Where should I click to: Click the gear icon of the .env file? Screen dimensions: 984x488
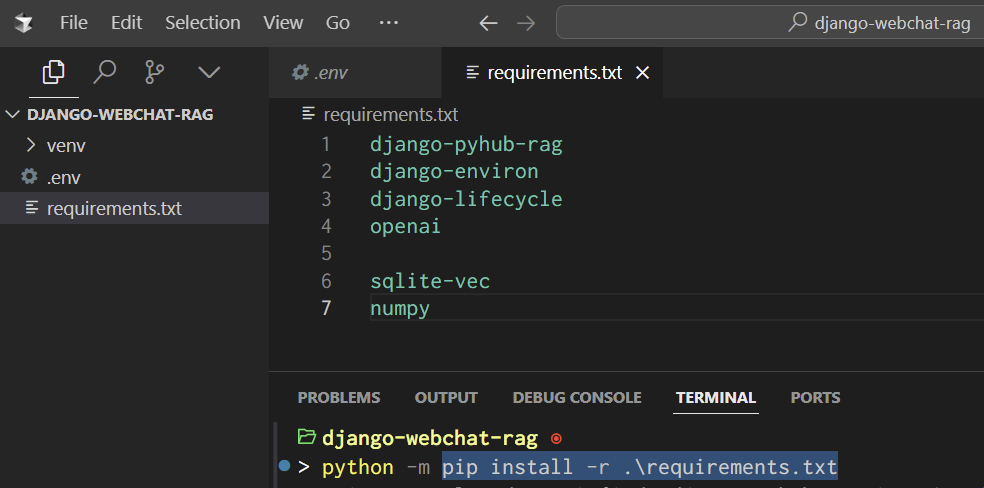[29, 176]
